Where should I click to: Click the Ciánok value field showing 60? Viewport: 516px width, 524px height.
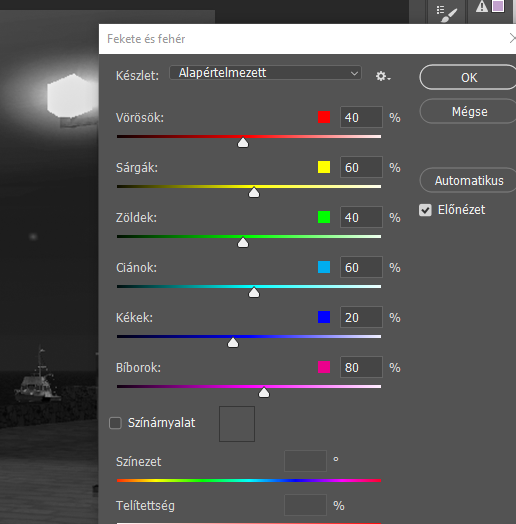[361, 267]
